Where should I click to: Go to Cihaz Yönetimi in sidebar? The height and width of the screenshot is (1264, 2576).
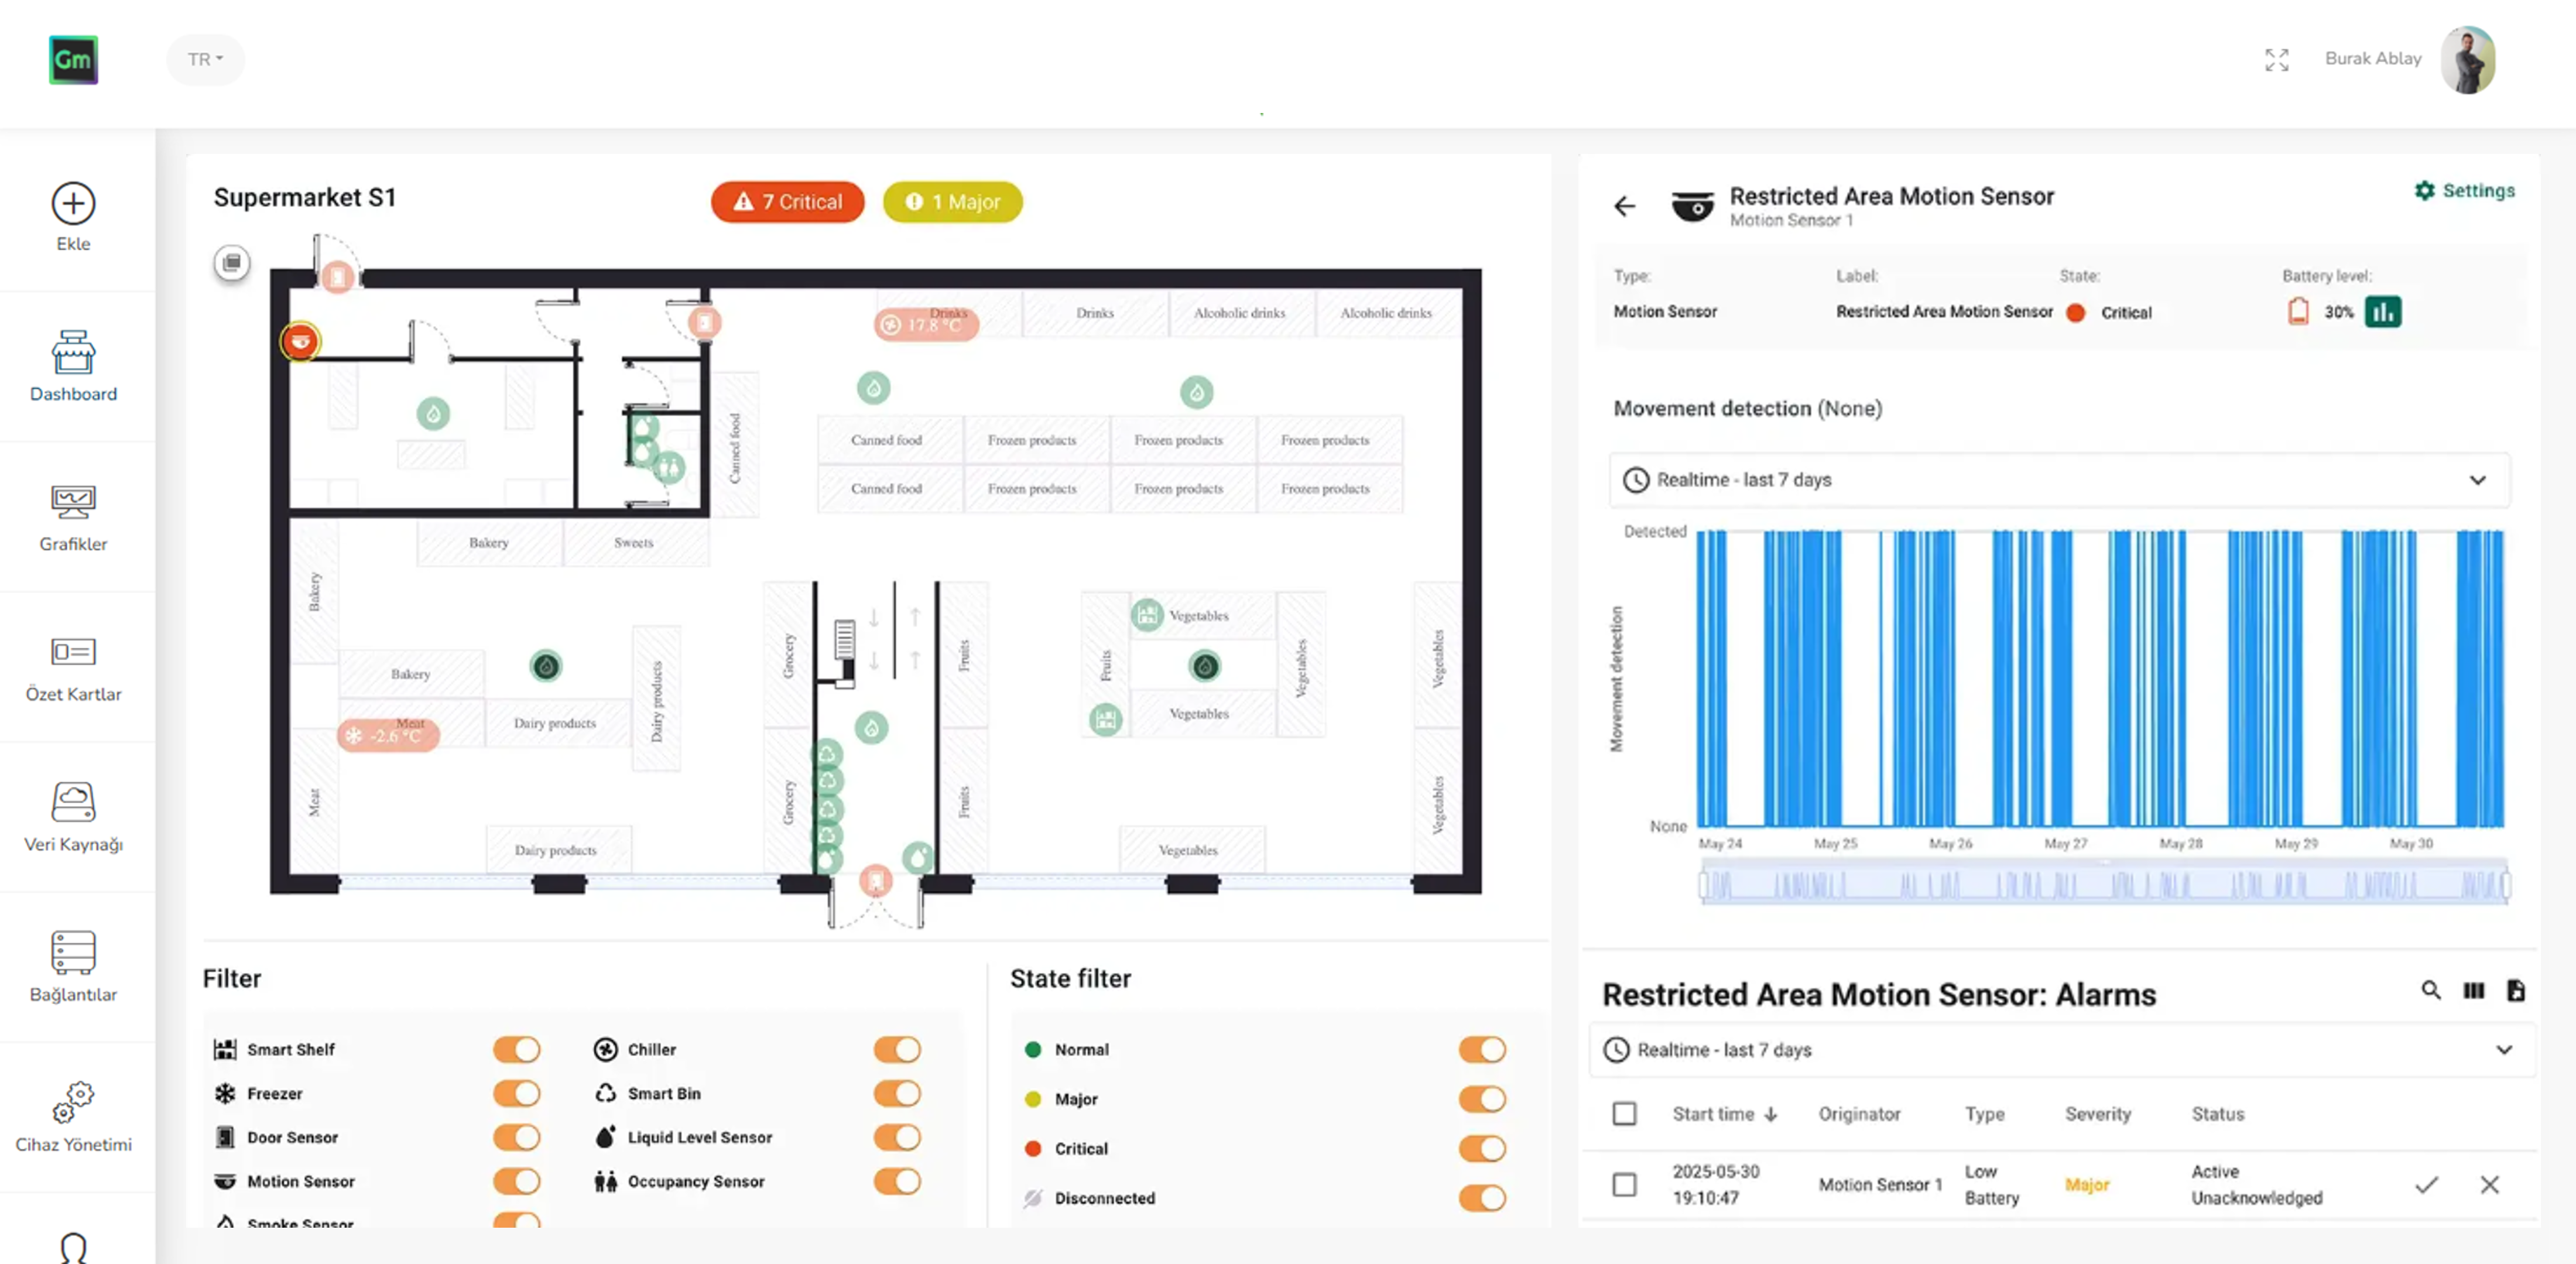[x=73, y=1118]
